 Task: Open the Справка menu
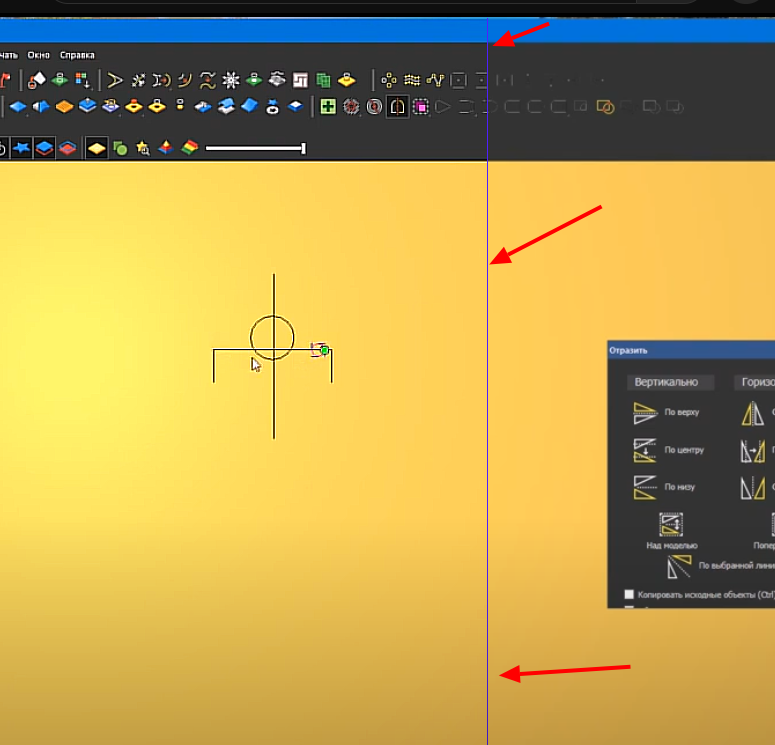[77, 55]
